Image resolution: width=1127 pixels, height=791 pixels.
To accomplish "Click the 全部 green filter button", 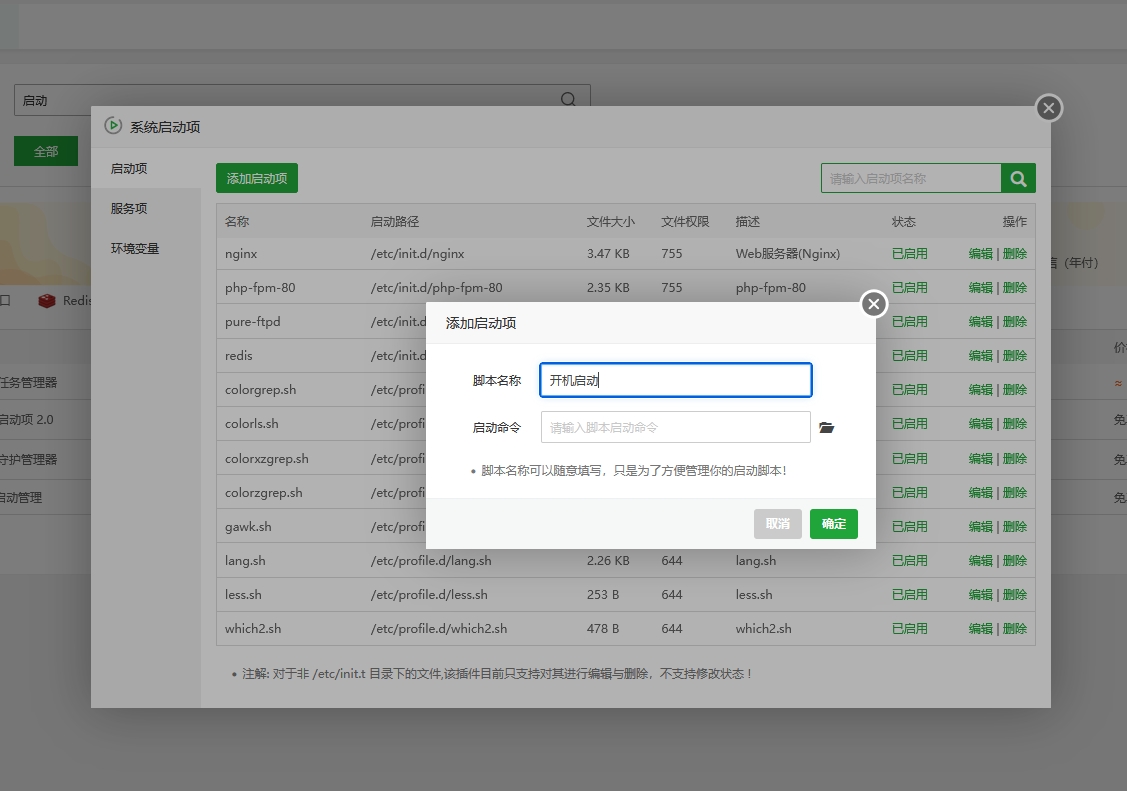I will click(x=46, y=151).
